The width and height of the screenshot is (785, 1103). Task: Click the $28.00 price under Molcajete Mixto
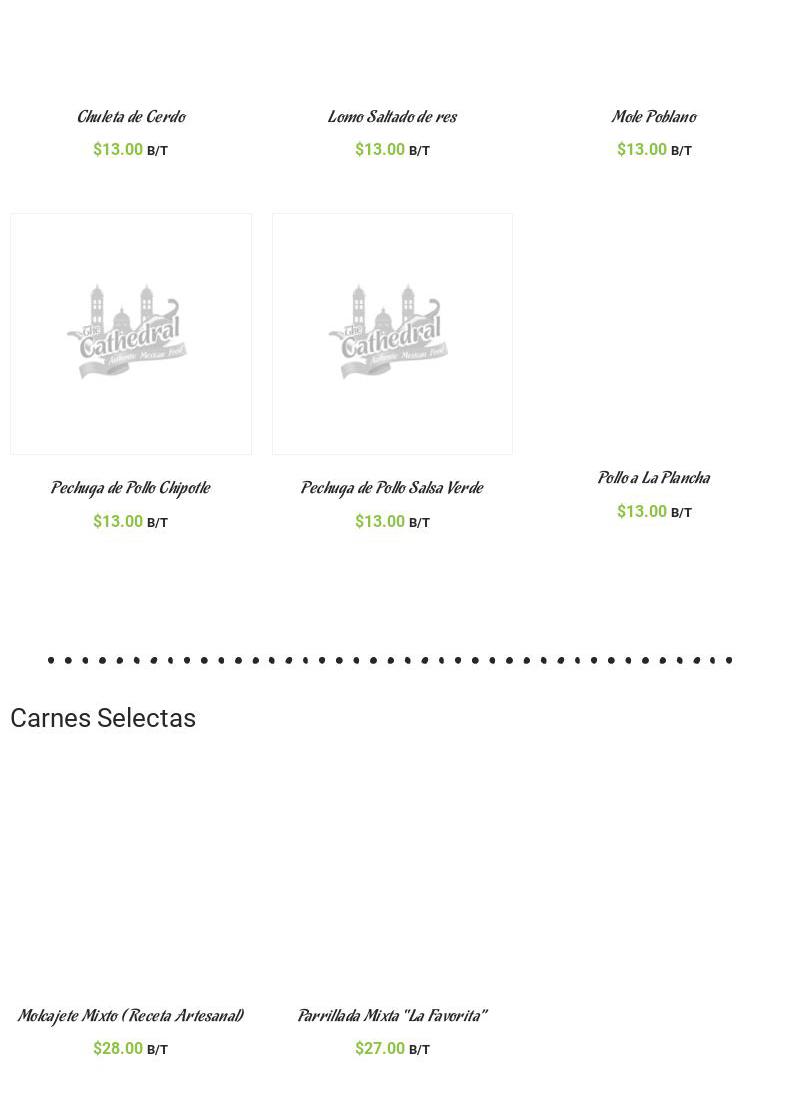[x=118, y=1048]
